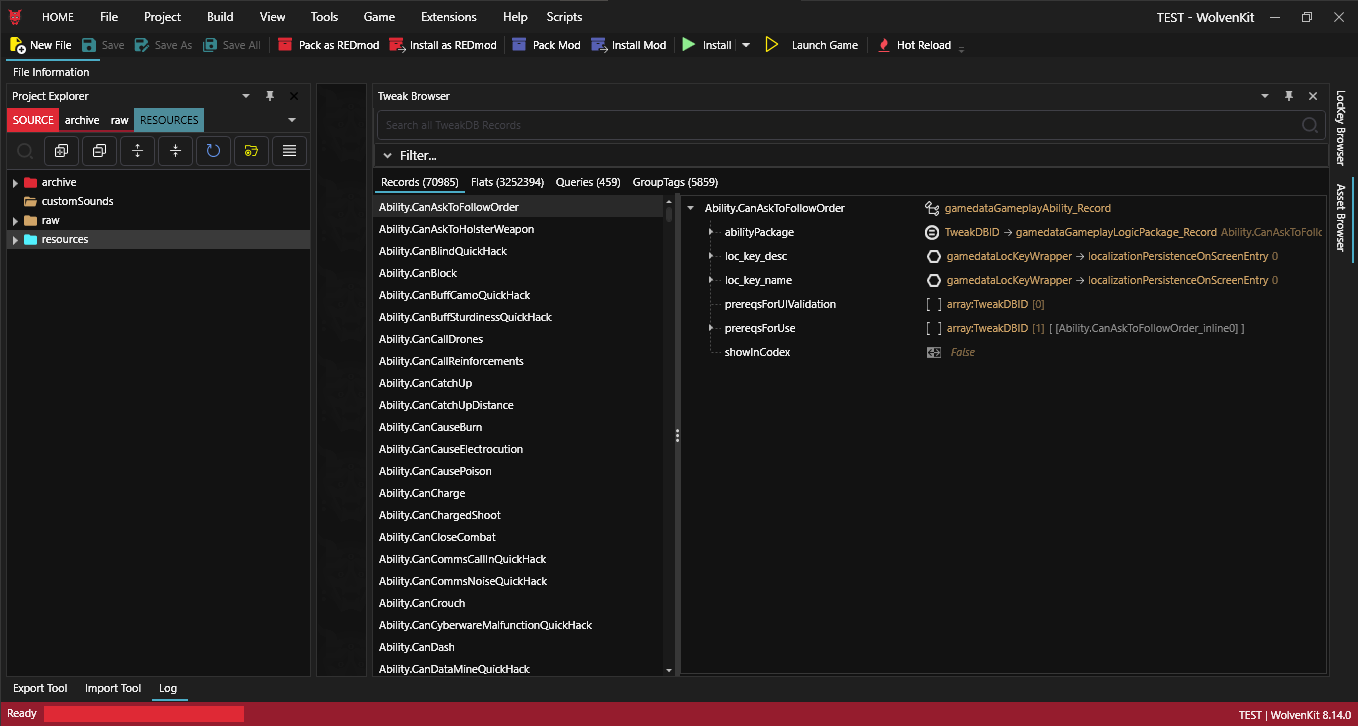Select the RESOURCES filter tab in Project Explorer
Screen dimensions: 1358x726
point(168,120)
